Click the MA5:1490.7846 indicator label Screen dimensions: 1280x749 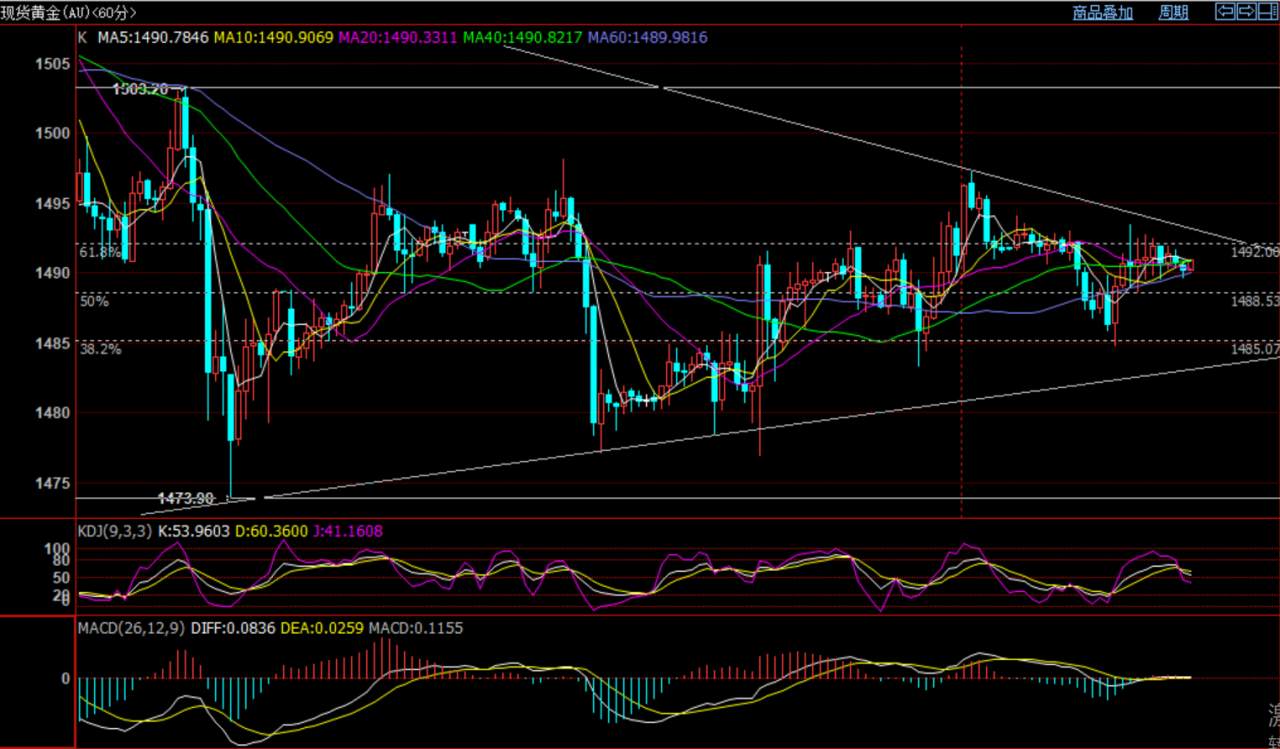153,38
